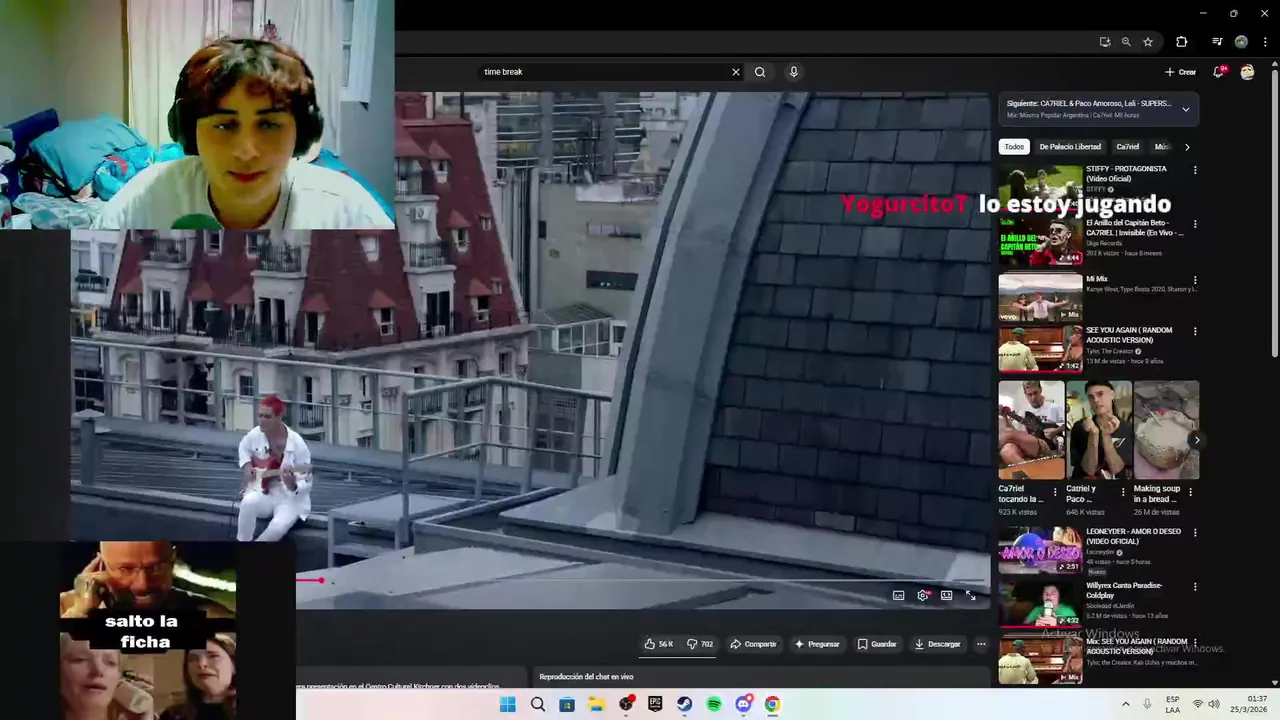Open options for SEE YOU AGAIN 1:42 video
1280x720 pixels.
[x=1195, y=331]
